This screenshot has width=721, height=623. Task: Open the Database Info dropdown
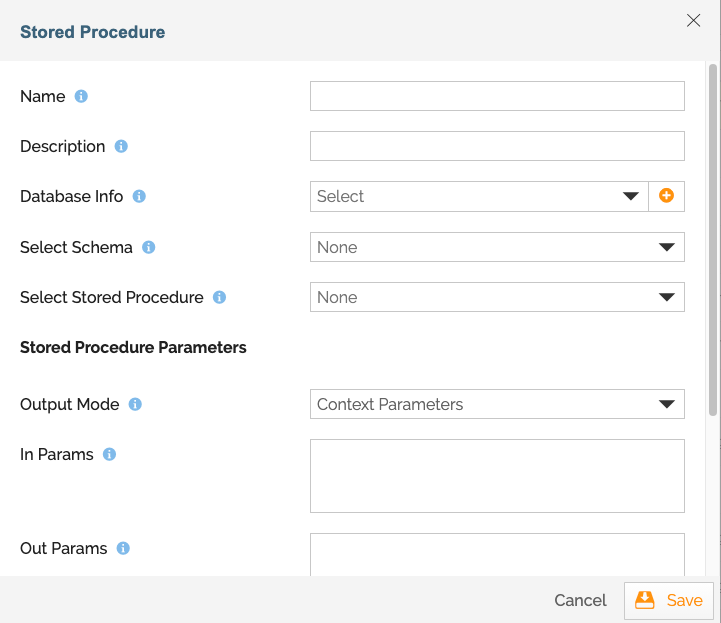(479, 197)
